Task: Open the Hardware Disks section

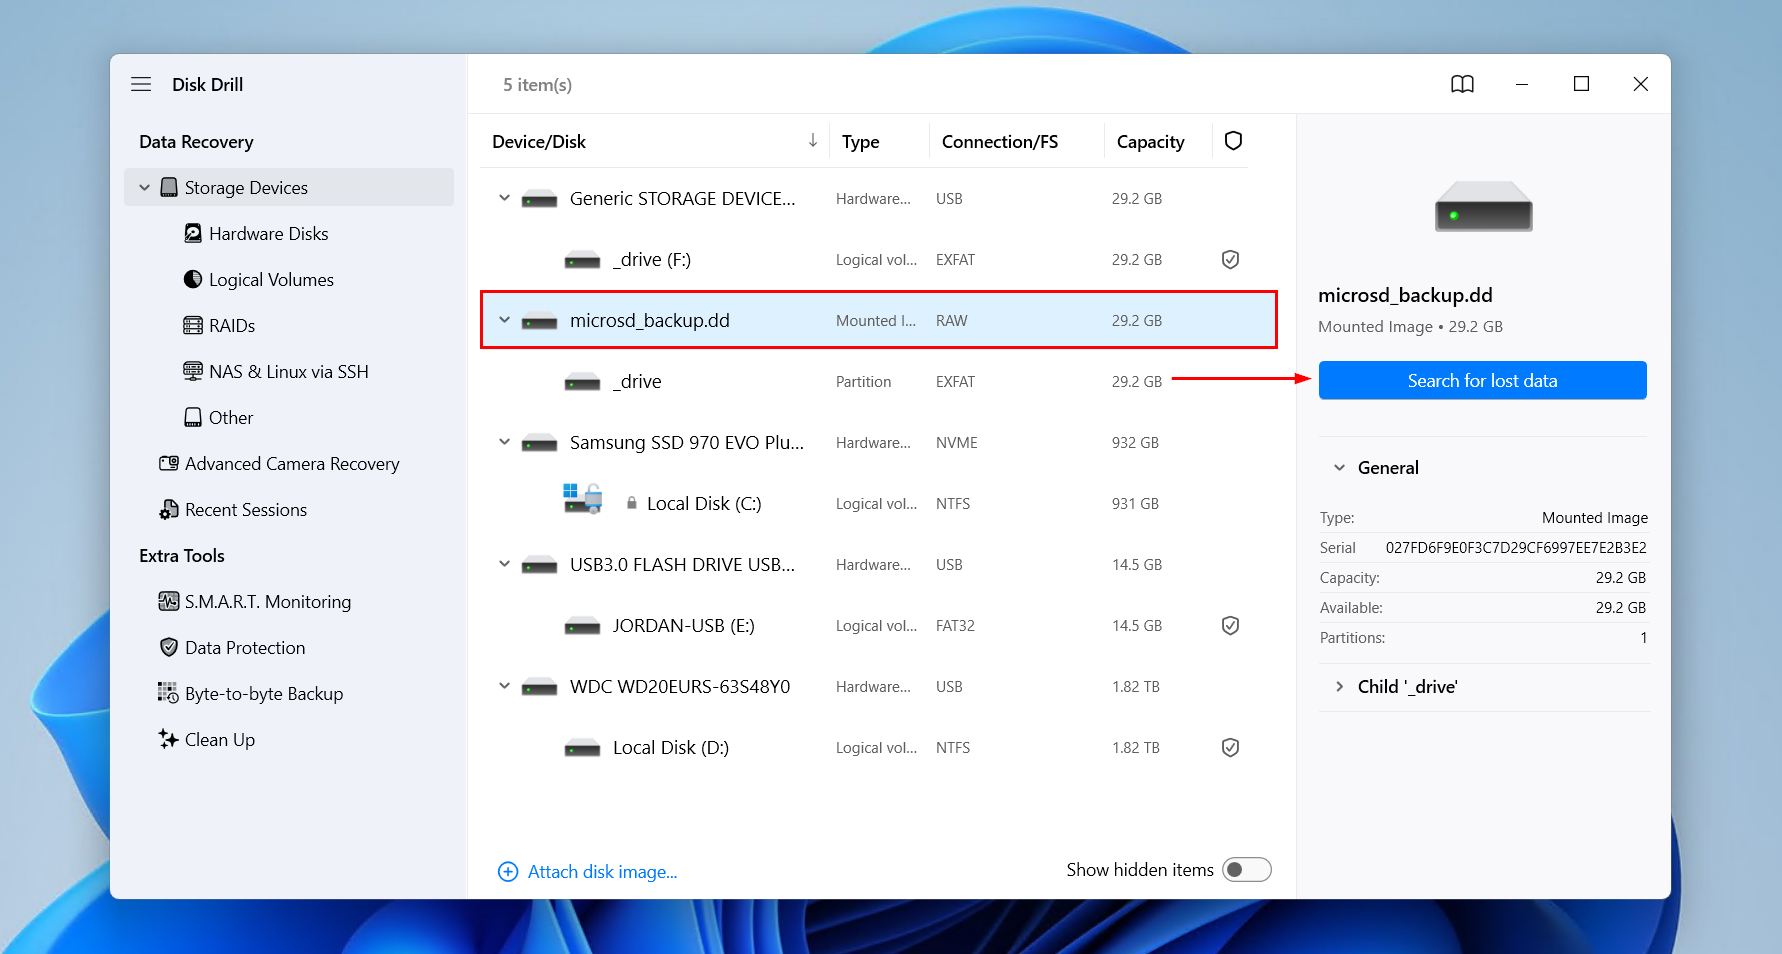Action: coord(267,233)
